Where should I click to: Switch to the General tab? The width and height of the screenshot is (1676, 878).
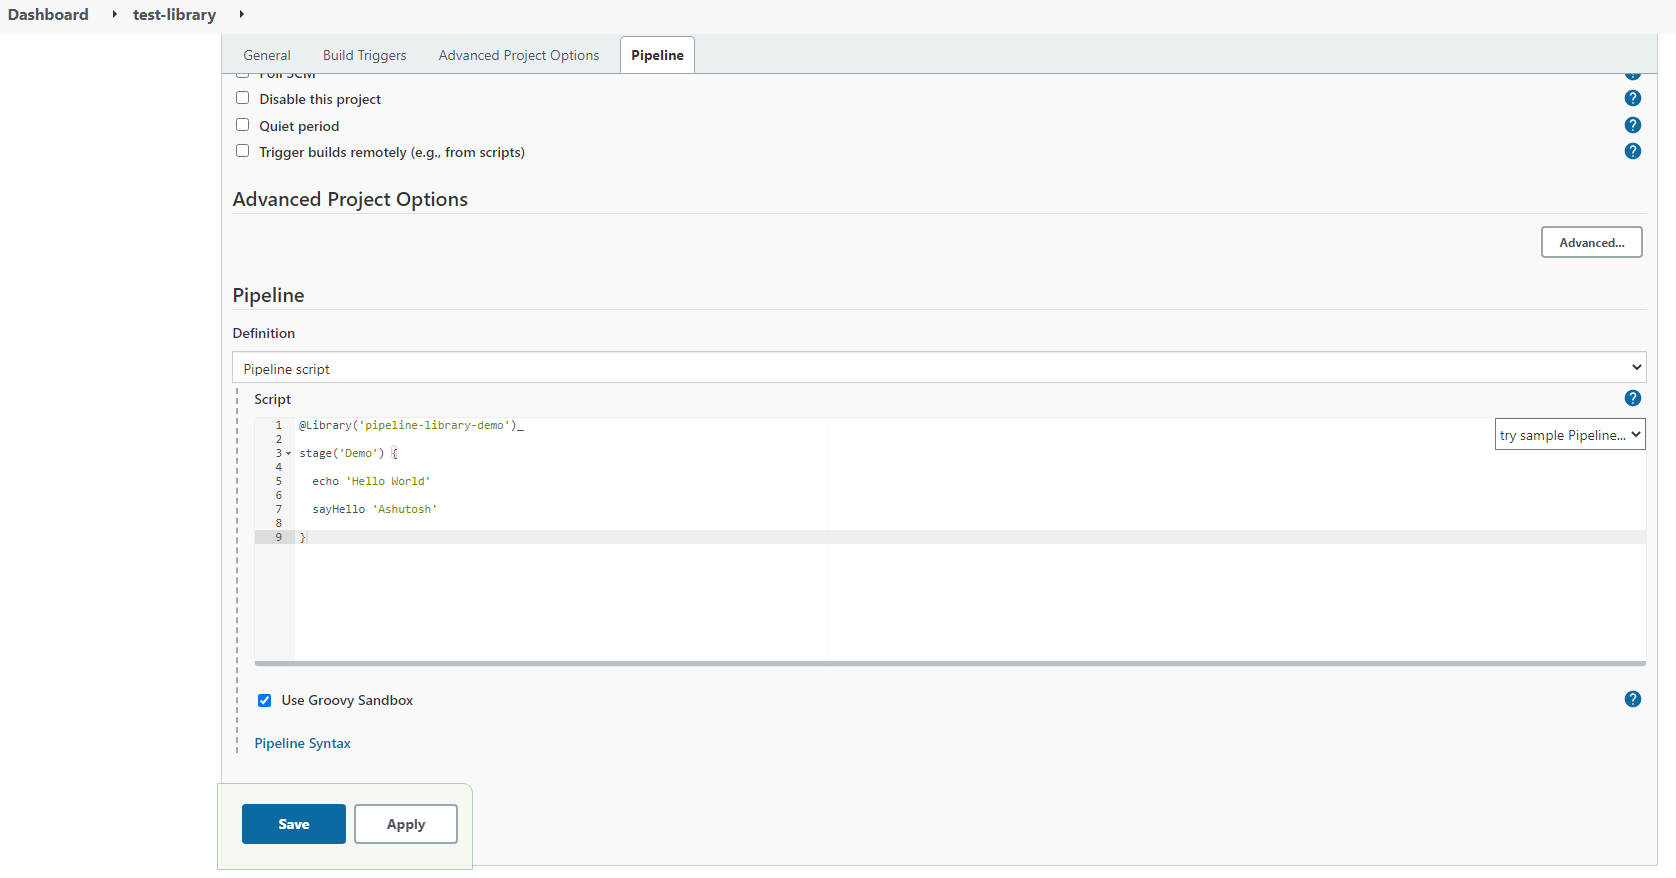[267, 55]
